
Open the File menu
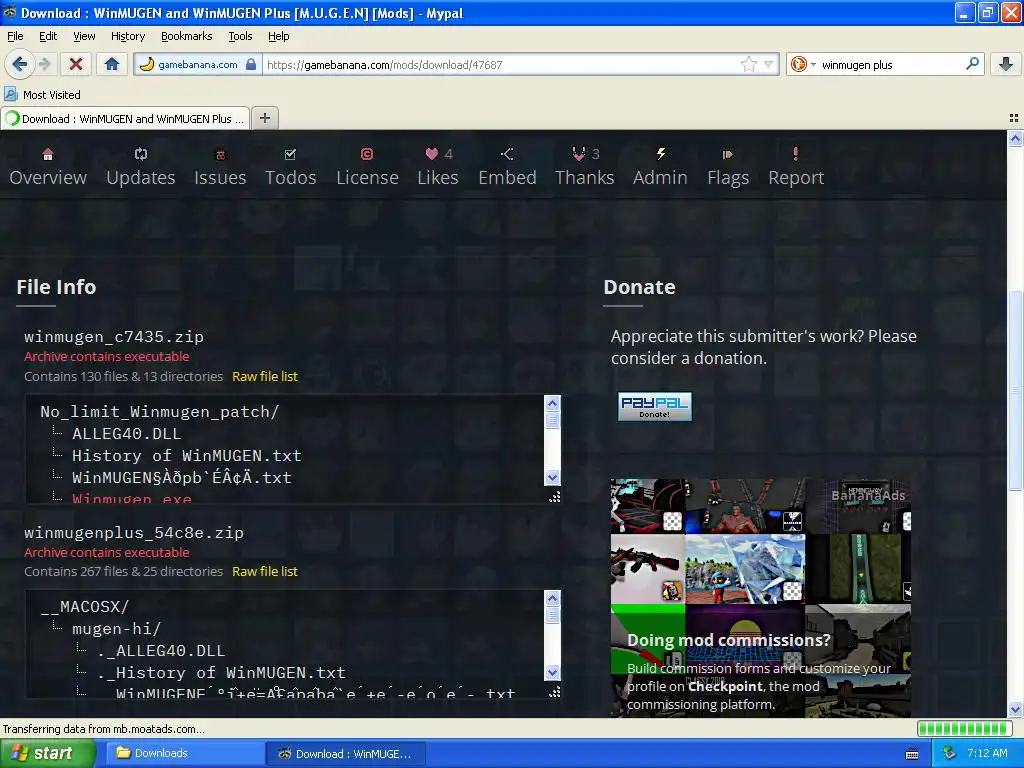click(15, 36)
